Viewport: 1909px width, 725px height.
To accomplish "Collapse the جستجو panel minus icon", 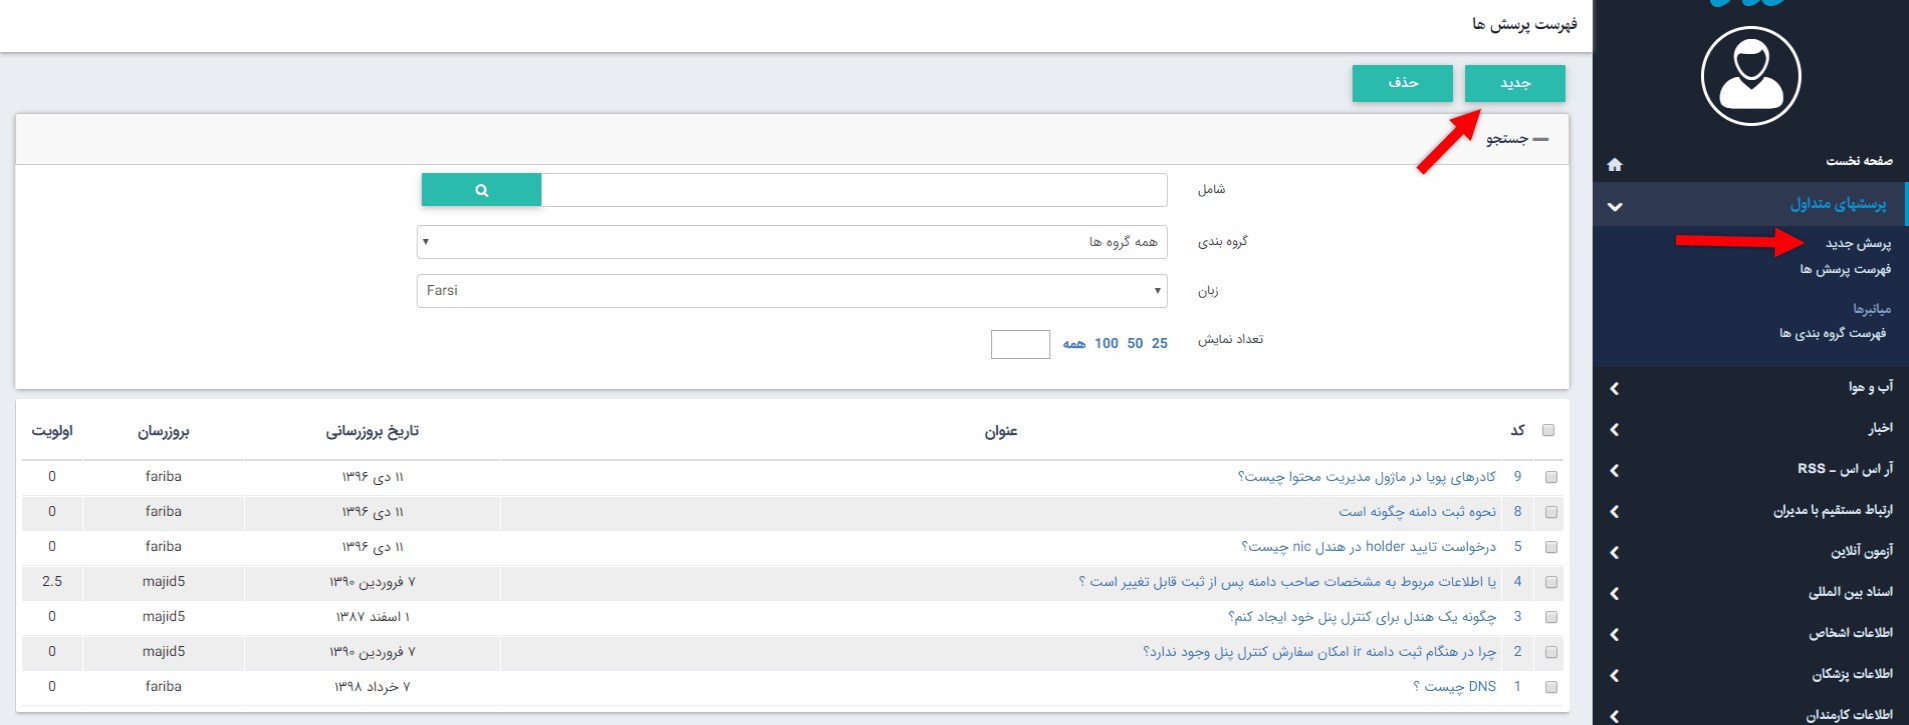I will point(1541,139).
